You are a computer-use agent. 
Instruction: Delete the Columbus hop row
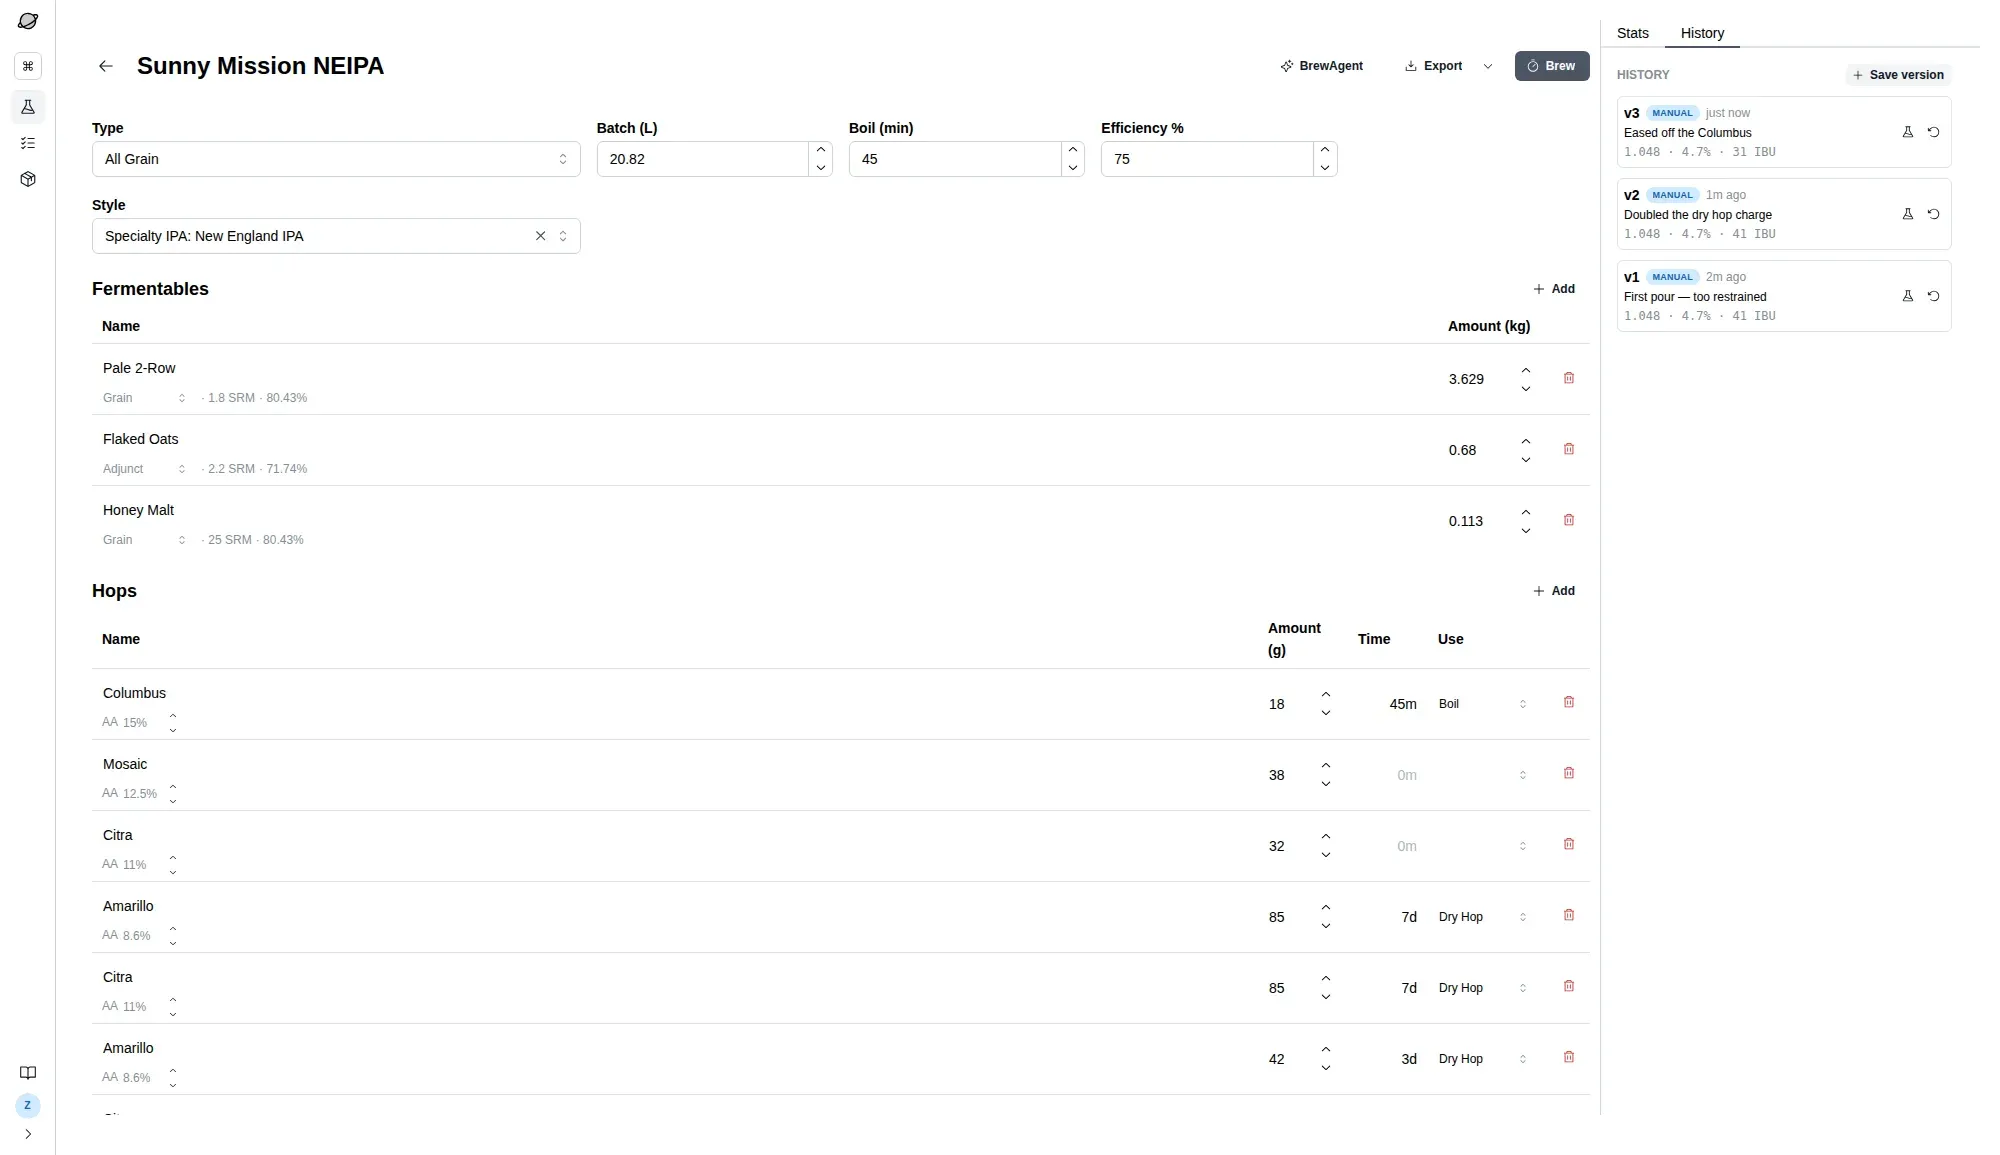coord(1569,702)
